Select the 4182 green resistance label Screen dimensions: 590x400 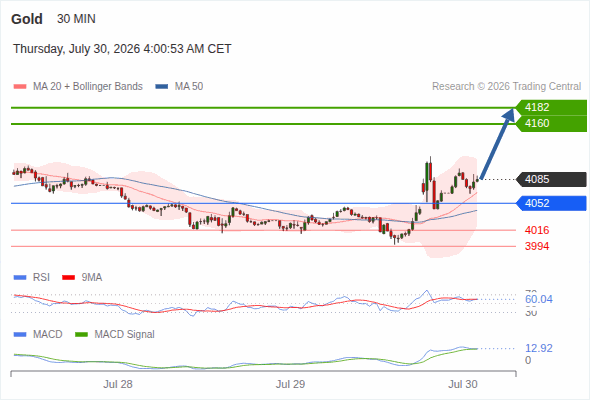[x=551, y=107]
